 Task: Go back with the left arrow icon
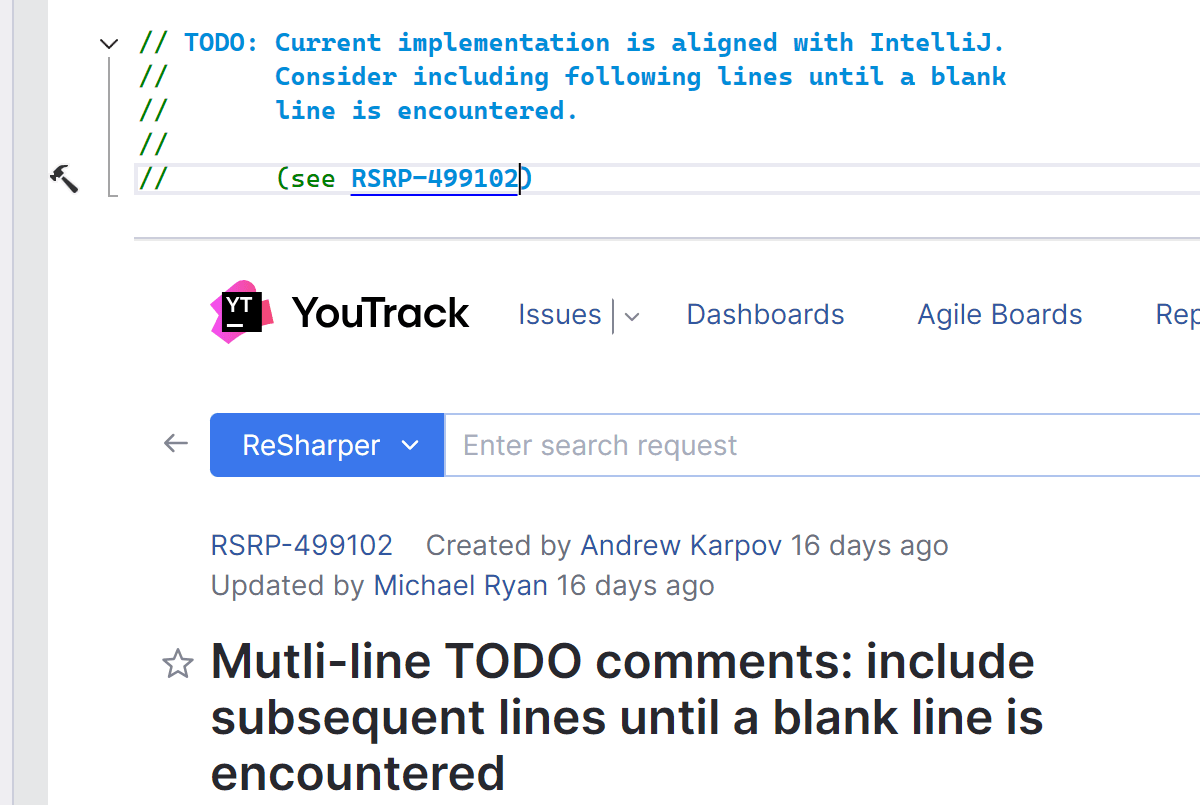click(176, 444)
